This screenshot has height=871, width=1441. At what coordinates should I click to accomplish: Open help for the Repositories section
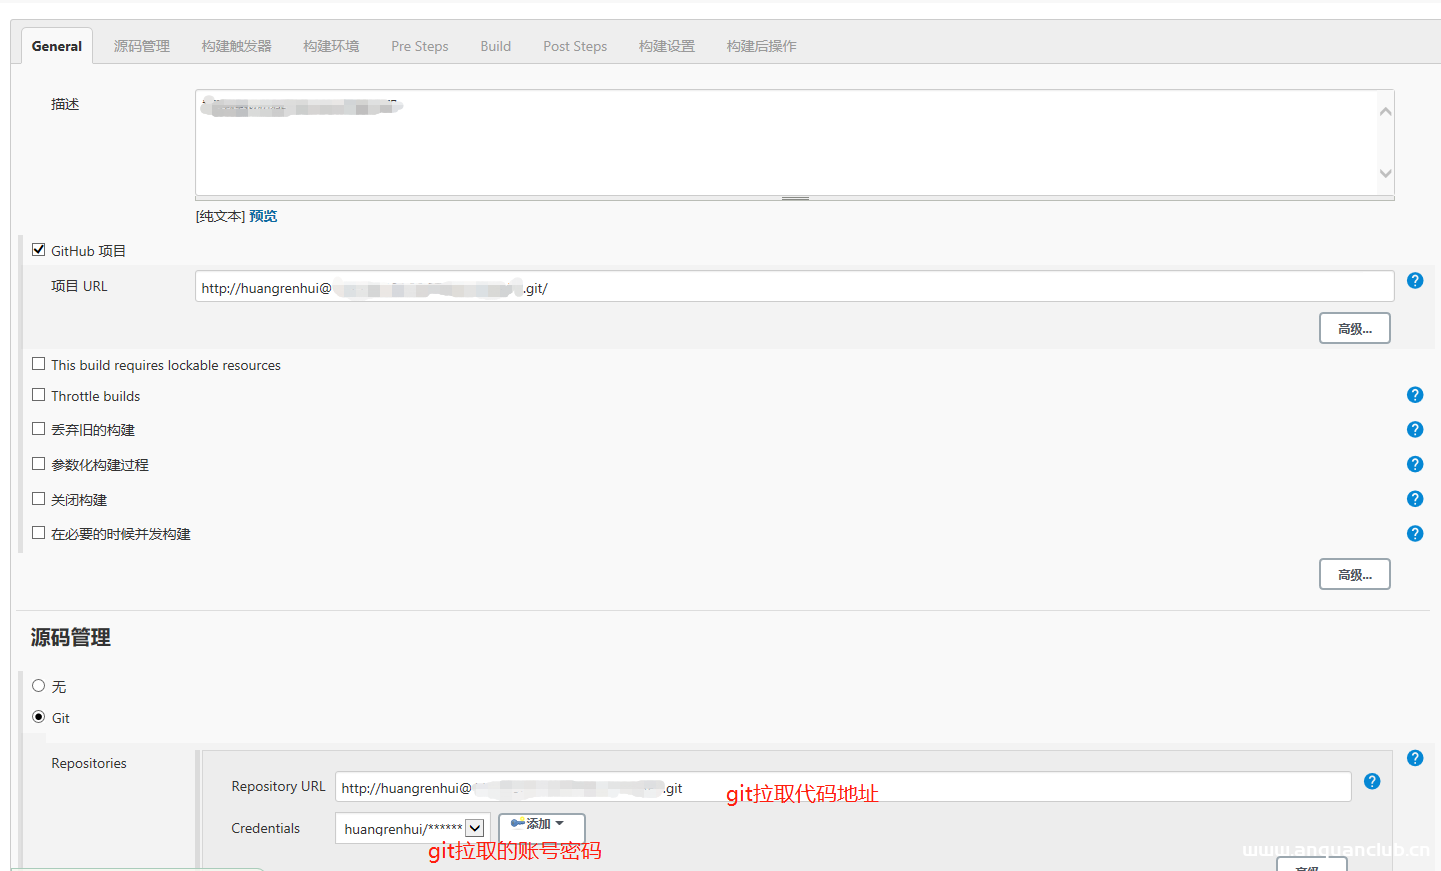pos(1415,758)
